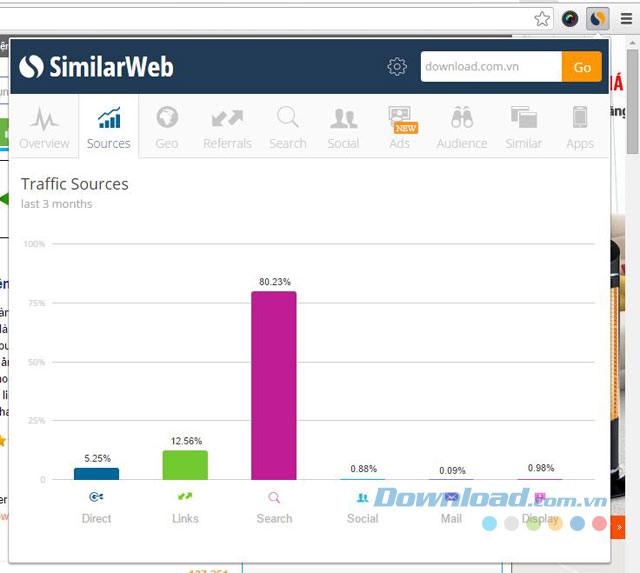Show the Audience tab
Viewport: 640px width, 573px height.
[x=461, y=127]
